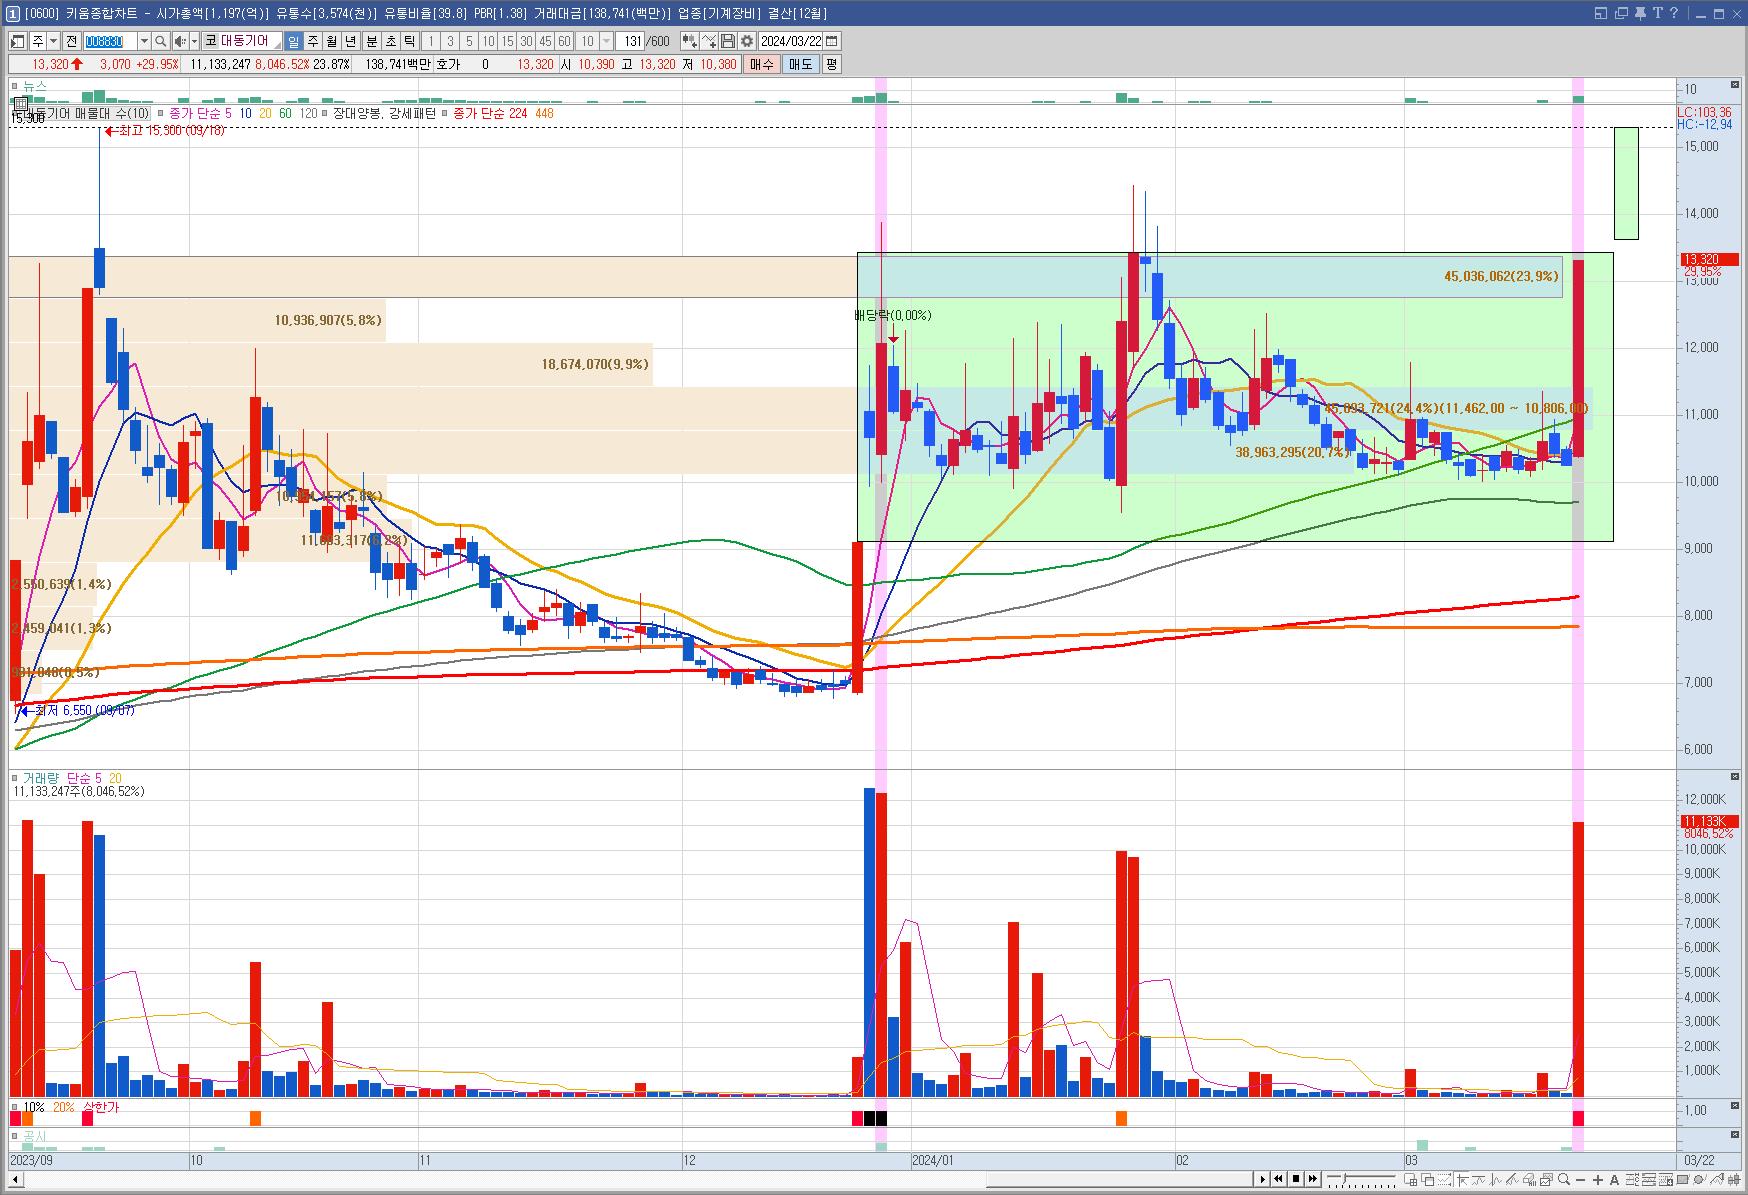
Task: Collapse the volume panel via corner button
Action: click(x=1735, y=777)
